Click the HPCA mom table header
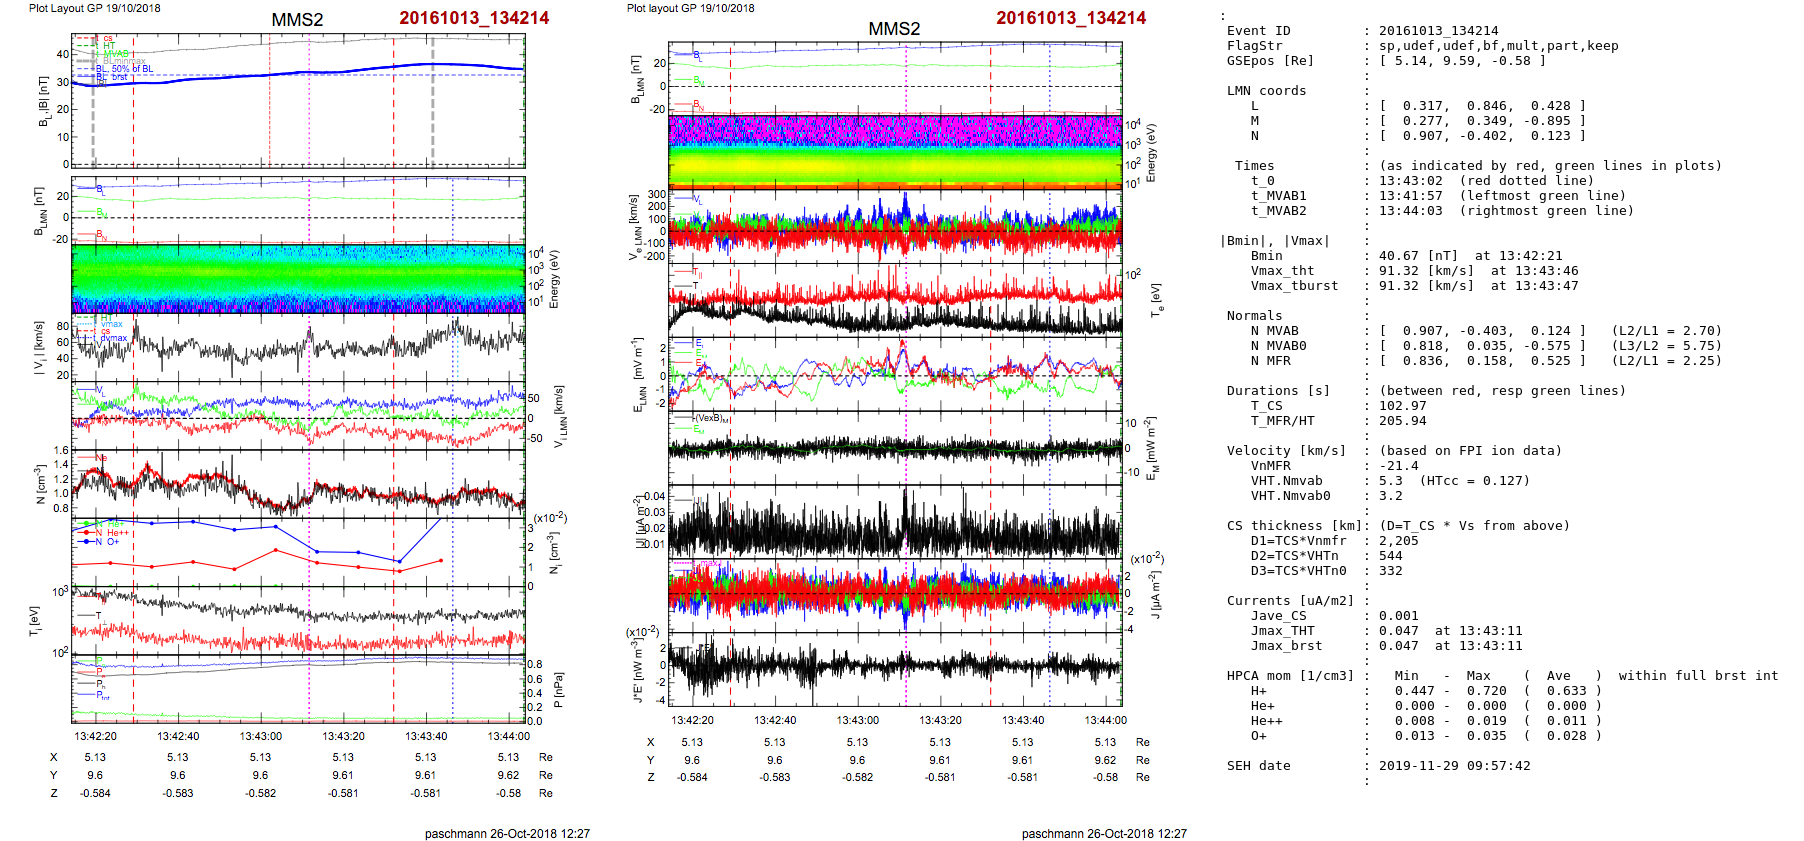 [1290, 676]
